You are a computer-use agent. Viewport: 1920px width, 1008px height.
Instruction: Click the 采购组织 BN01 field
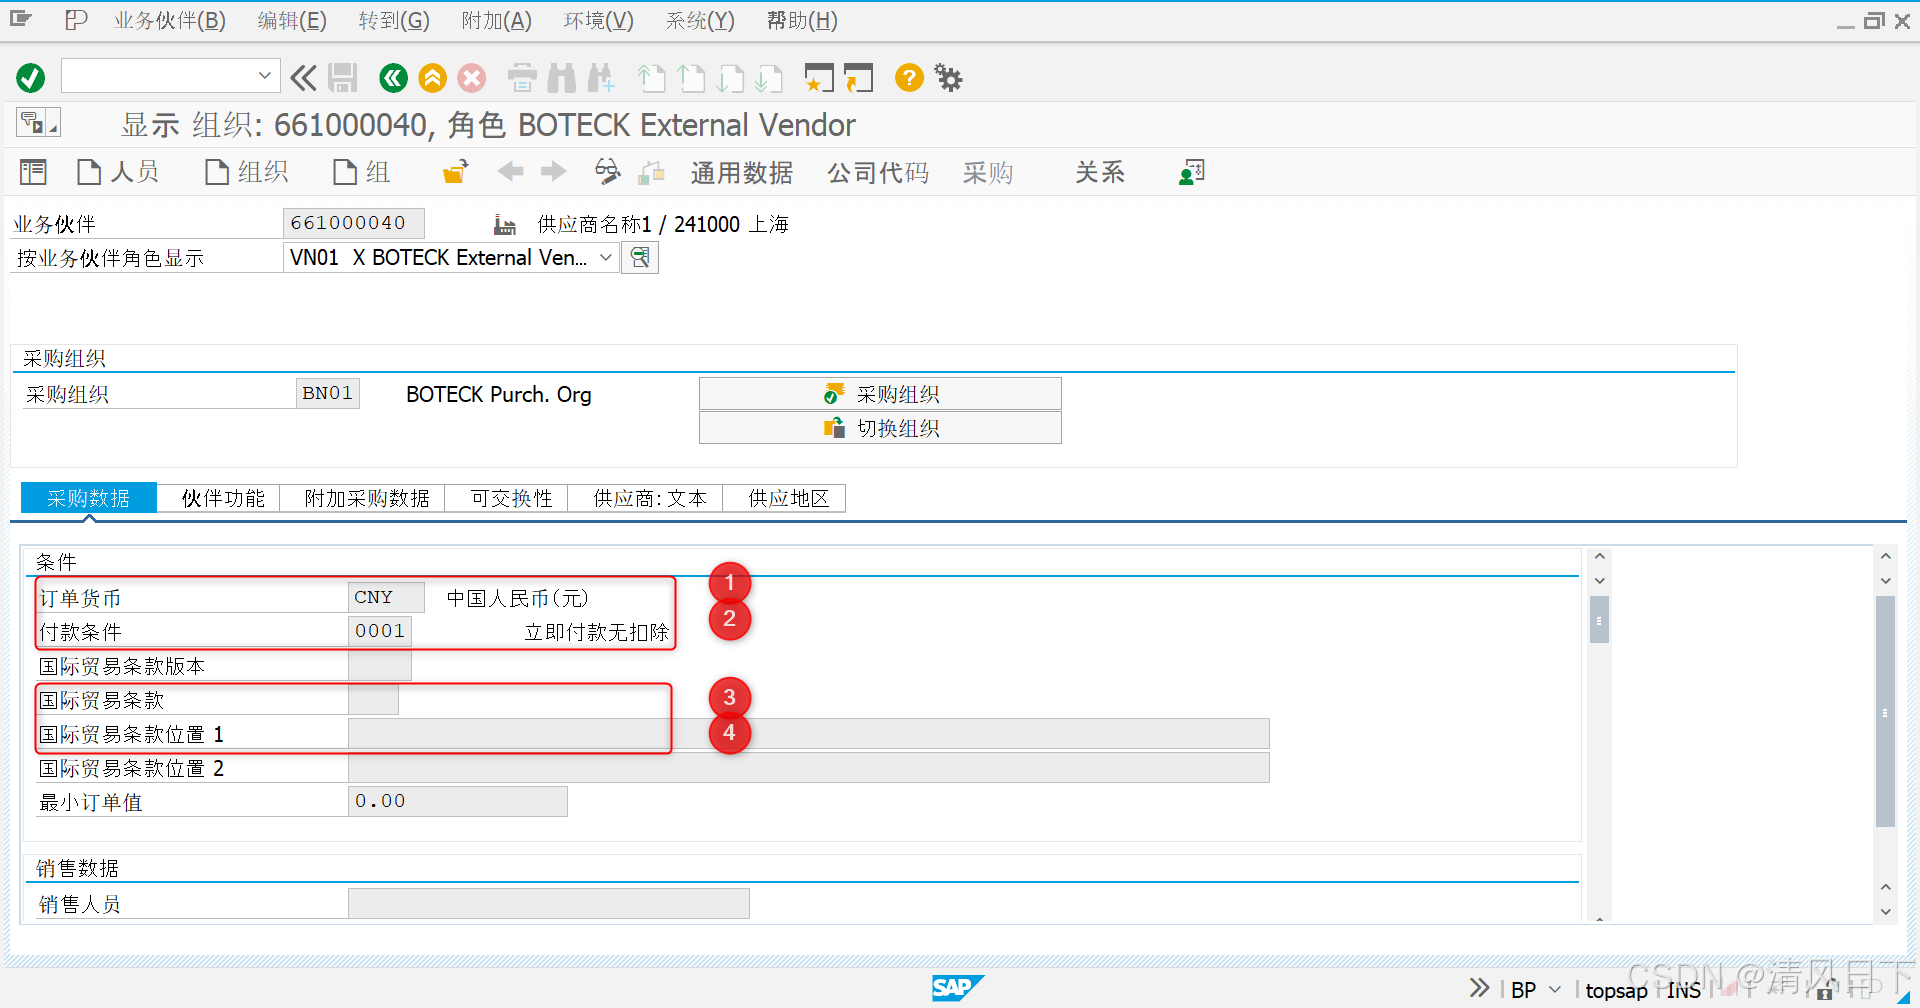point(328,393)
